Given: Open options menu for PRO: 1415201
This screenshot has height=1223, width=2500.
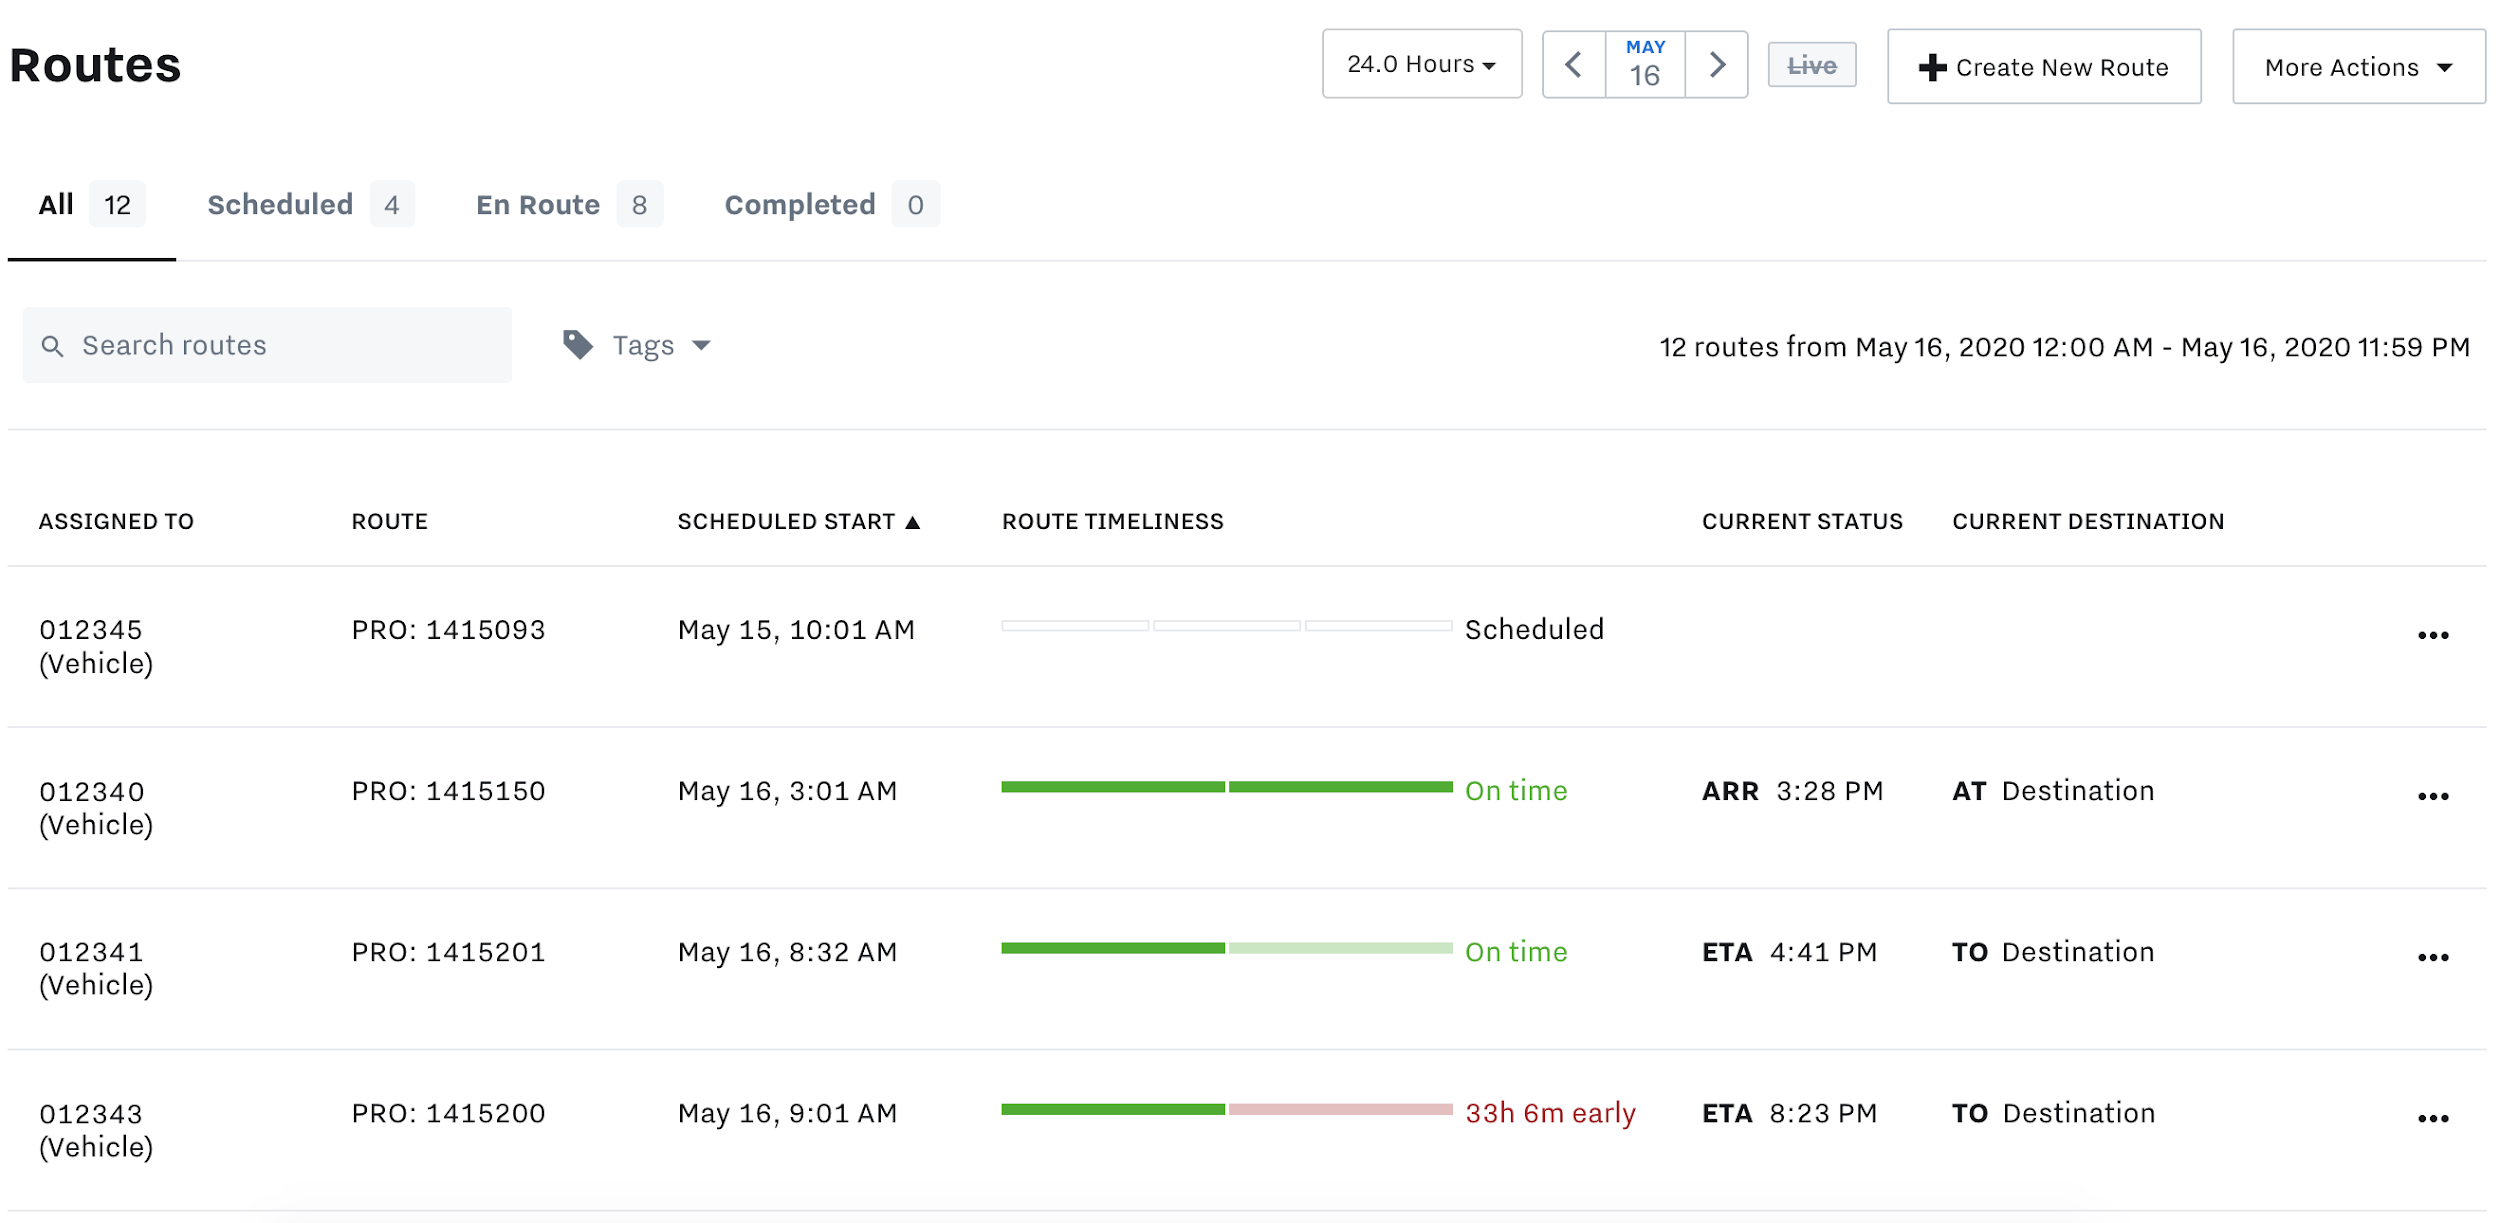Looking at the screenshot, I should click(2432, 957).
